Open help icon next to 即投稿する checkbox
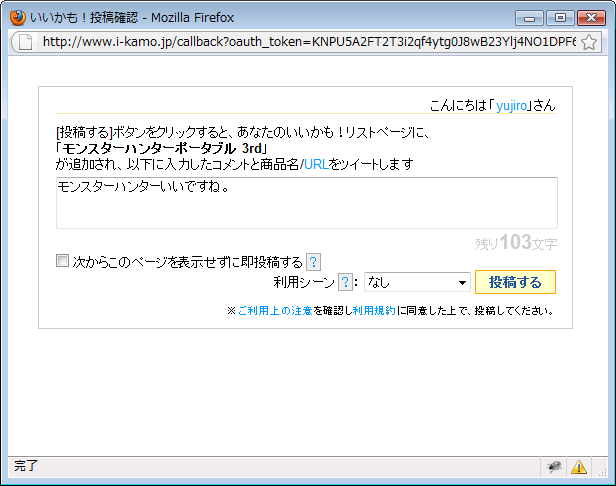This screenshot has width=616, height=486. pos(313,262)
